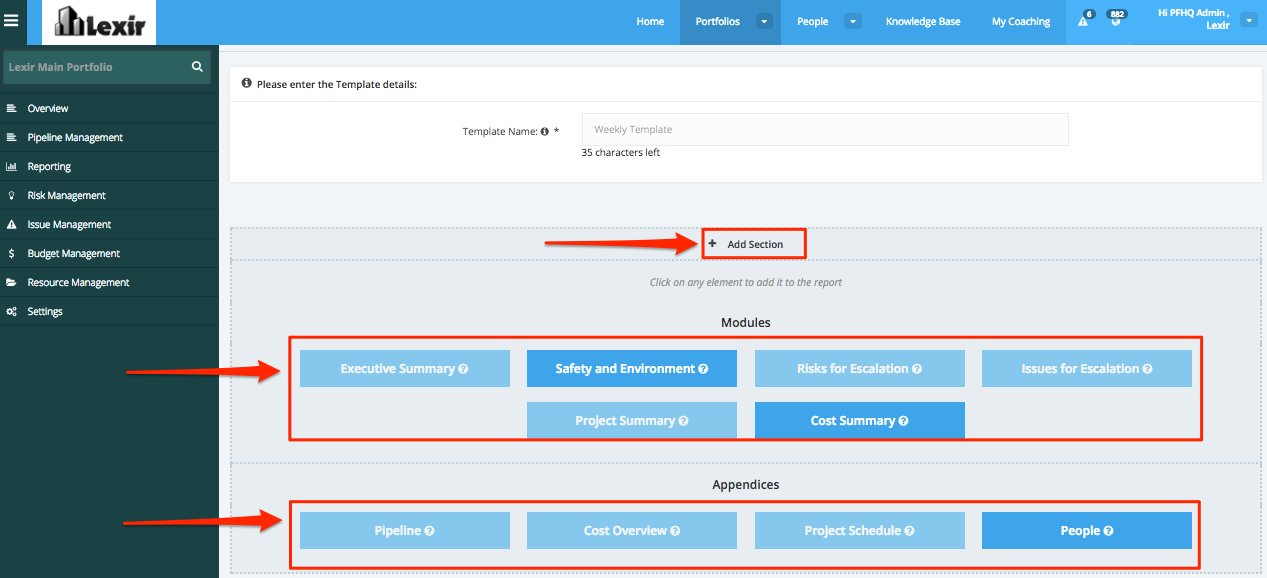Add the Project Schedule appendix
Image resolution: width=1267 pixels, height=578 pixels.
click(x=860, y=531)
